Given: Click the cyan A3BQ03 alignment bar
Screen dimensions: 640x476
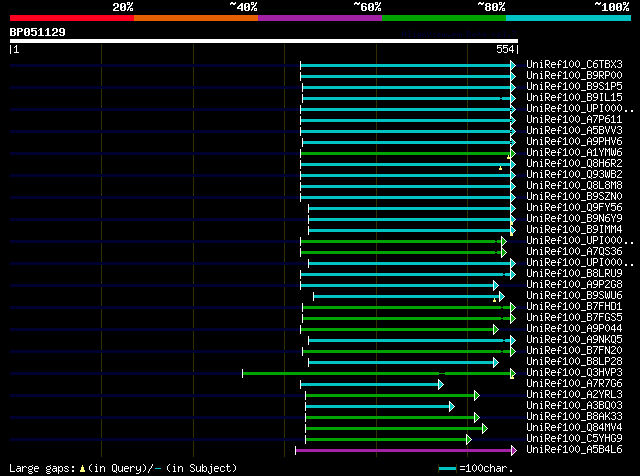Looking at the screenshot, I should click(380, 407).
